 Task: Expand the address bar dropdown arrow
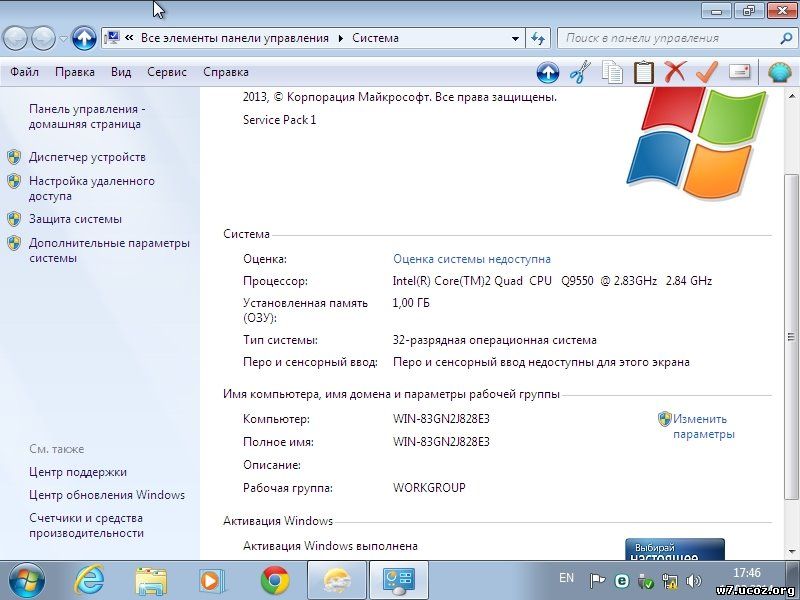(x=515, y=37)
